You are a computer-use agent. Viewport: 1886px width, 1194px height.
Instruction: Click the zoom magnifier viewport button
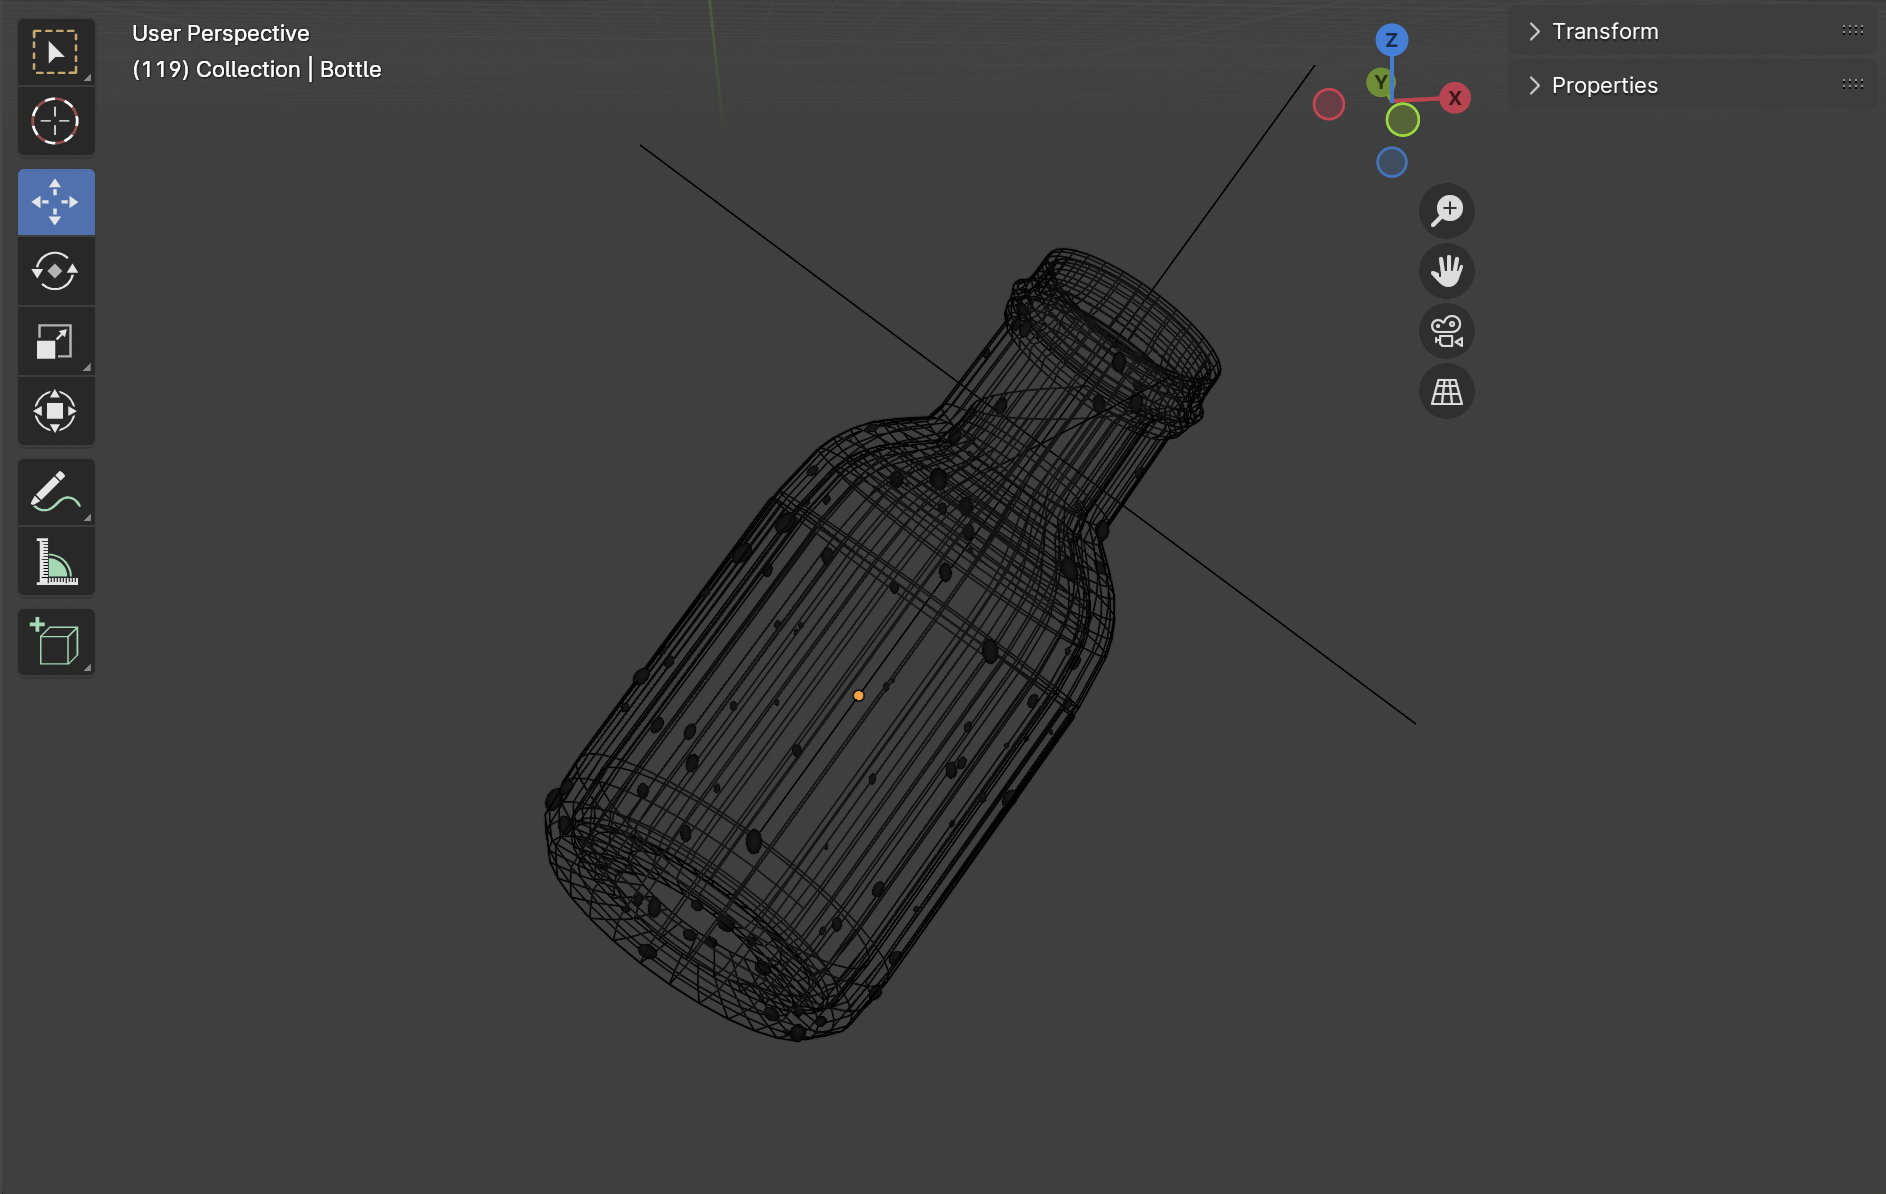coord(1446,211)
